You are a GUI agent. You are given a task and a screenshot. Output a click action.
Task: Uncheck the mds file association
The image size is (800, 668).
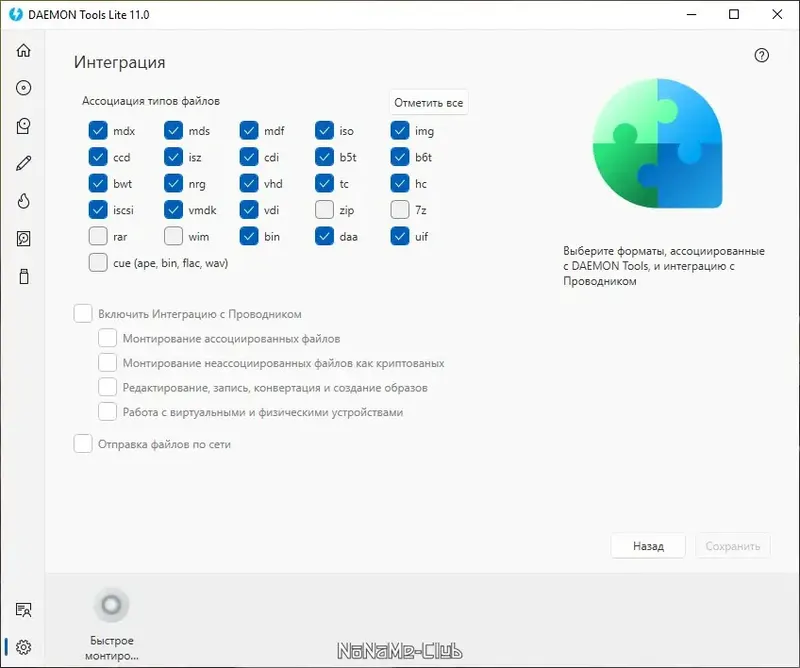[x=173, y=131]
